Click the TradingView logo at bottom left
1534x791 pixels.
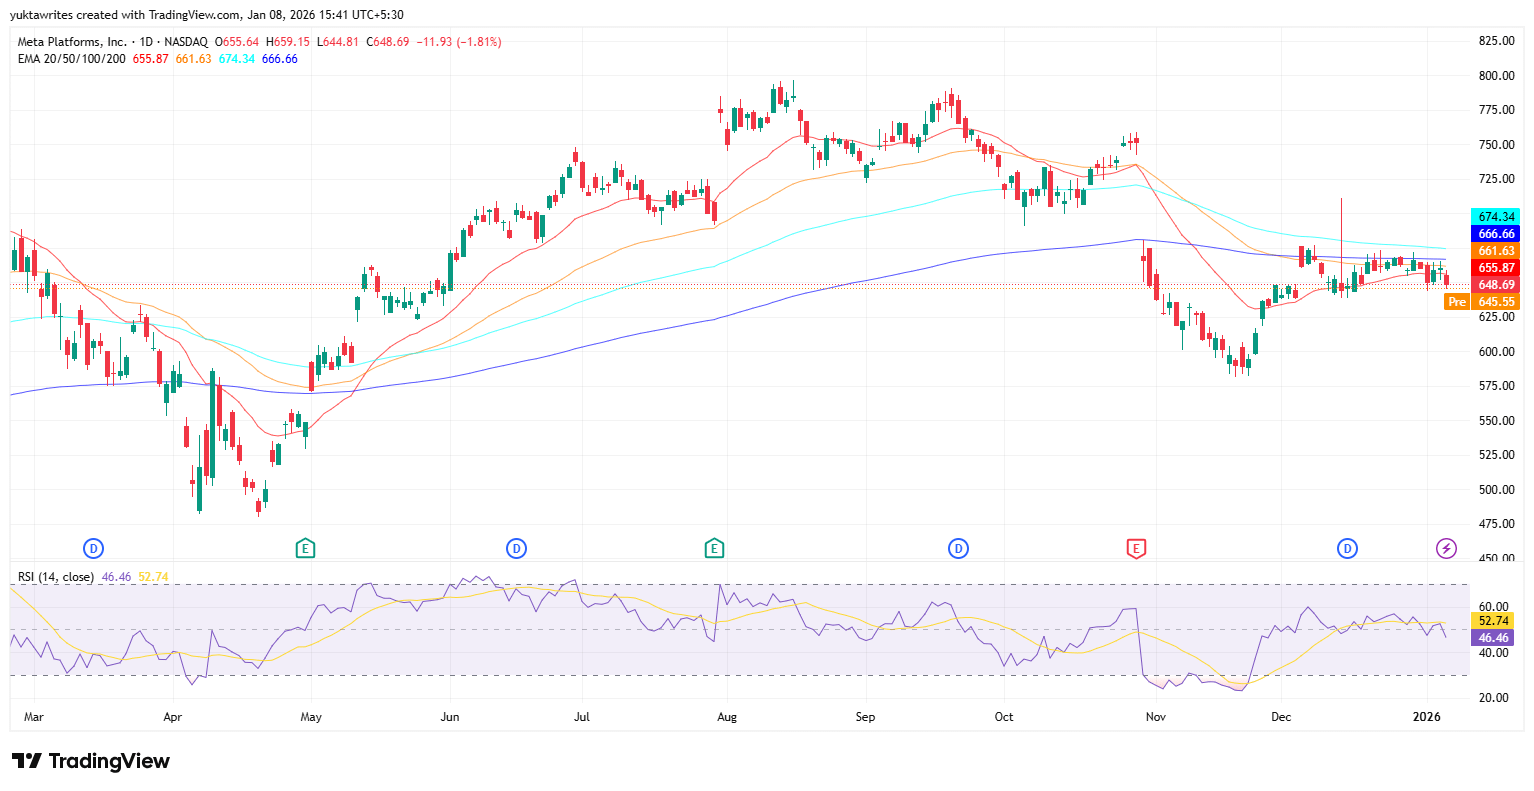90,762
